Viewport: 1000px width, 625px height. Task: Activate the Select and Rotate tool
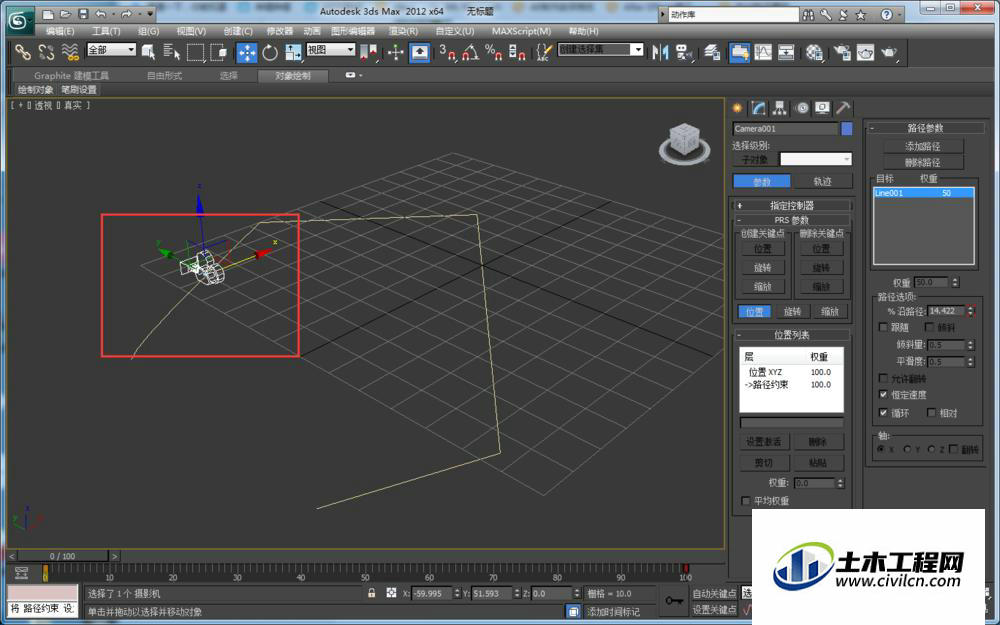click(x=270, y=52)
